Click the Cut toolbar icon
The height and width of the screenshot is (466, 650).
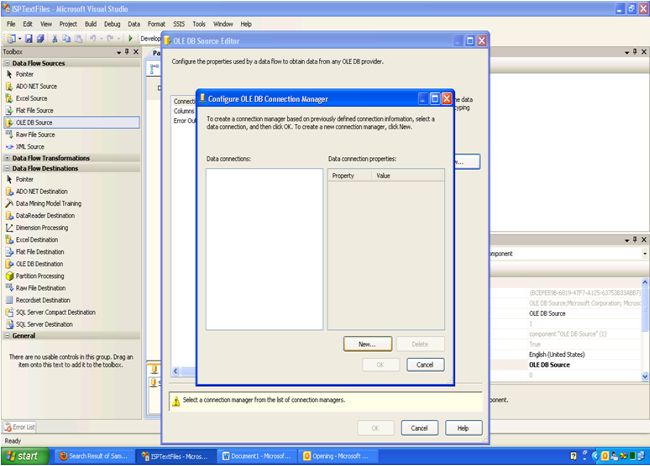coord(55,39)
